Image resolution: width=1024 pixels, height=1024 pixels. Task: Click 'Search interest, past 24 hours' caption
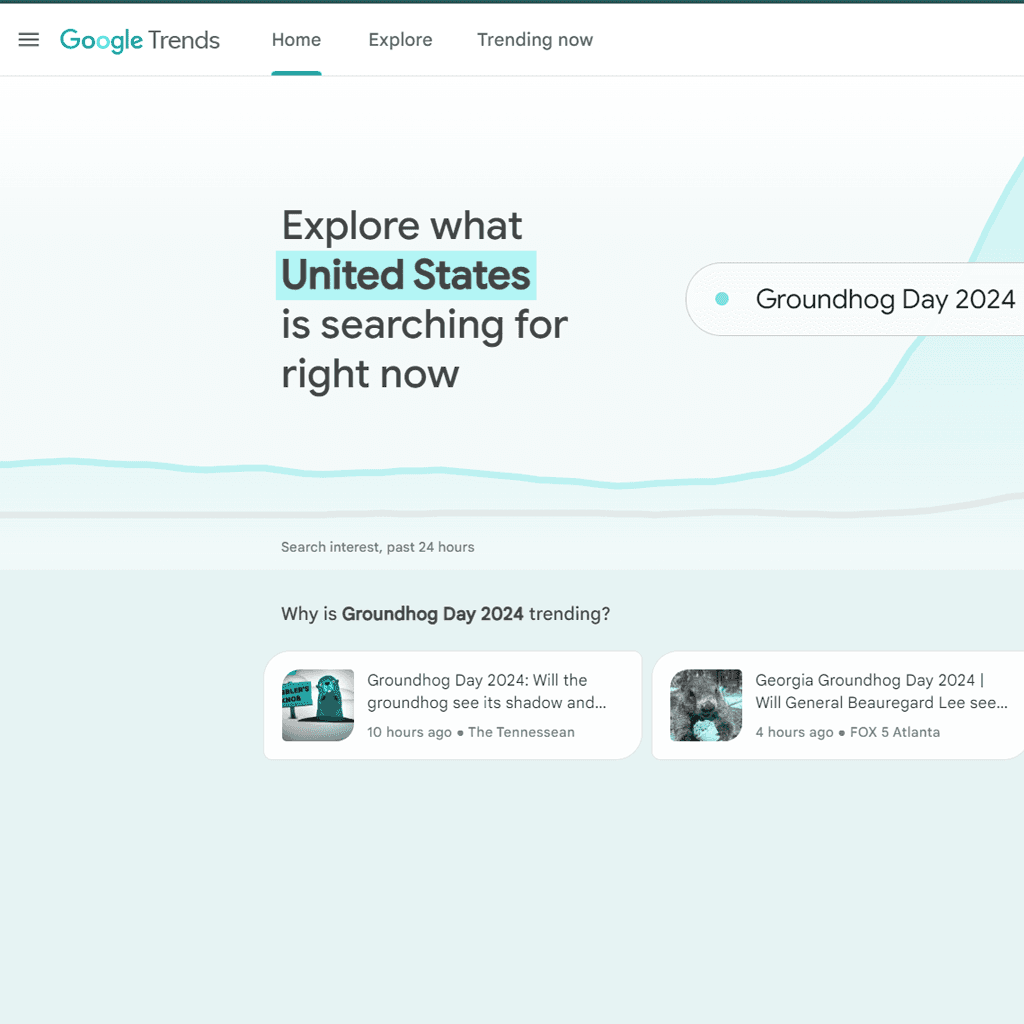(377, 547)
